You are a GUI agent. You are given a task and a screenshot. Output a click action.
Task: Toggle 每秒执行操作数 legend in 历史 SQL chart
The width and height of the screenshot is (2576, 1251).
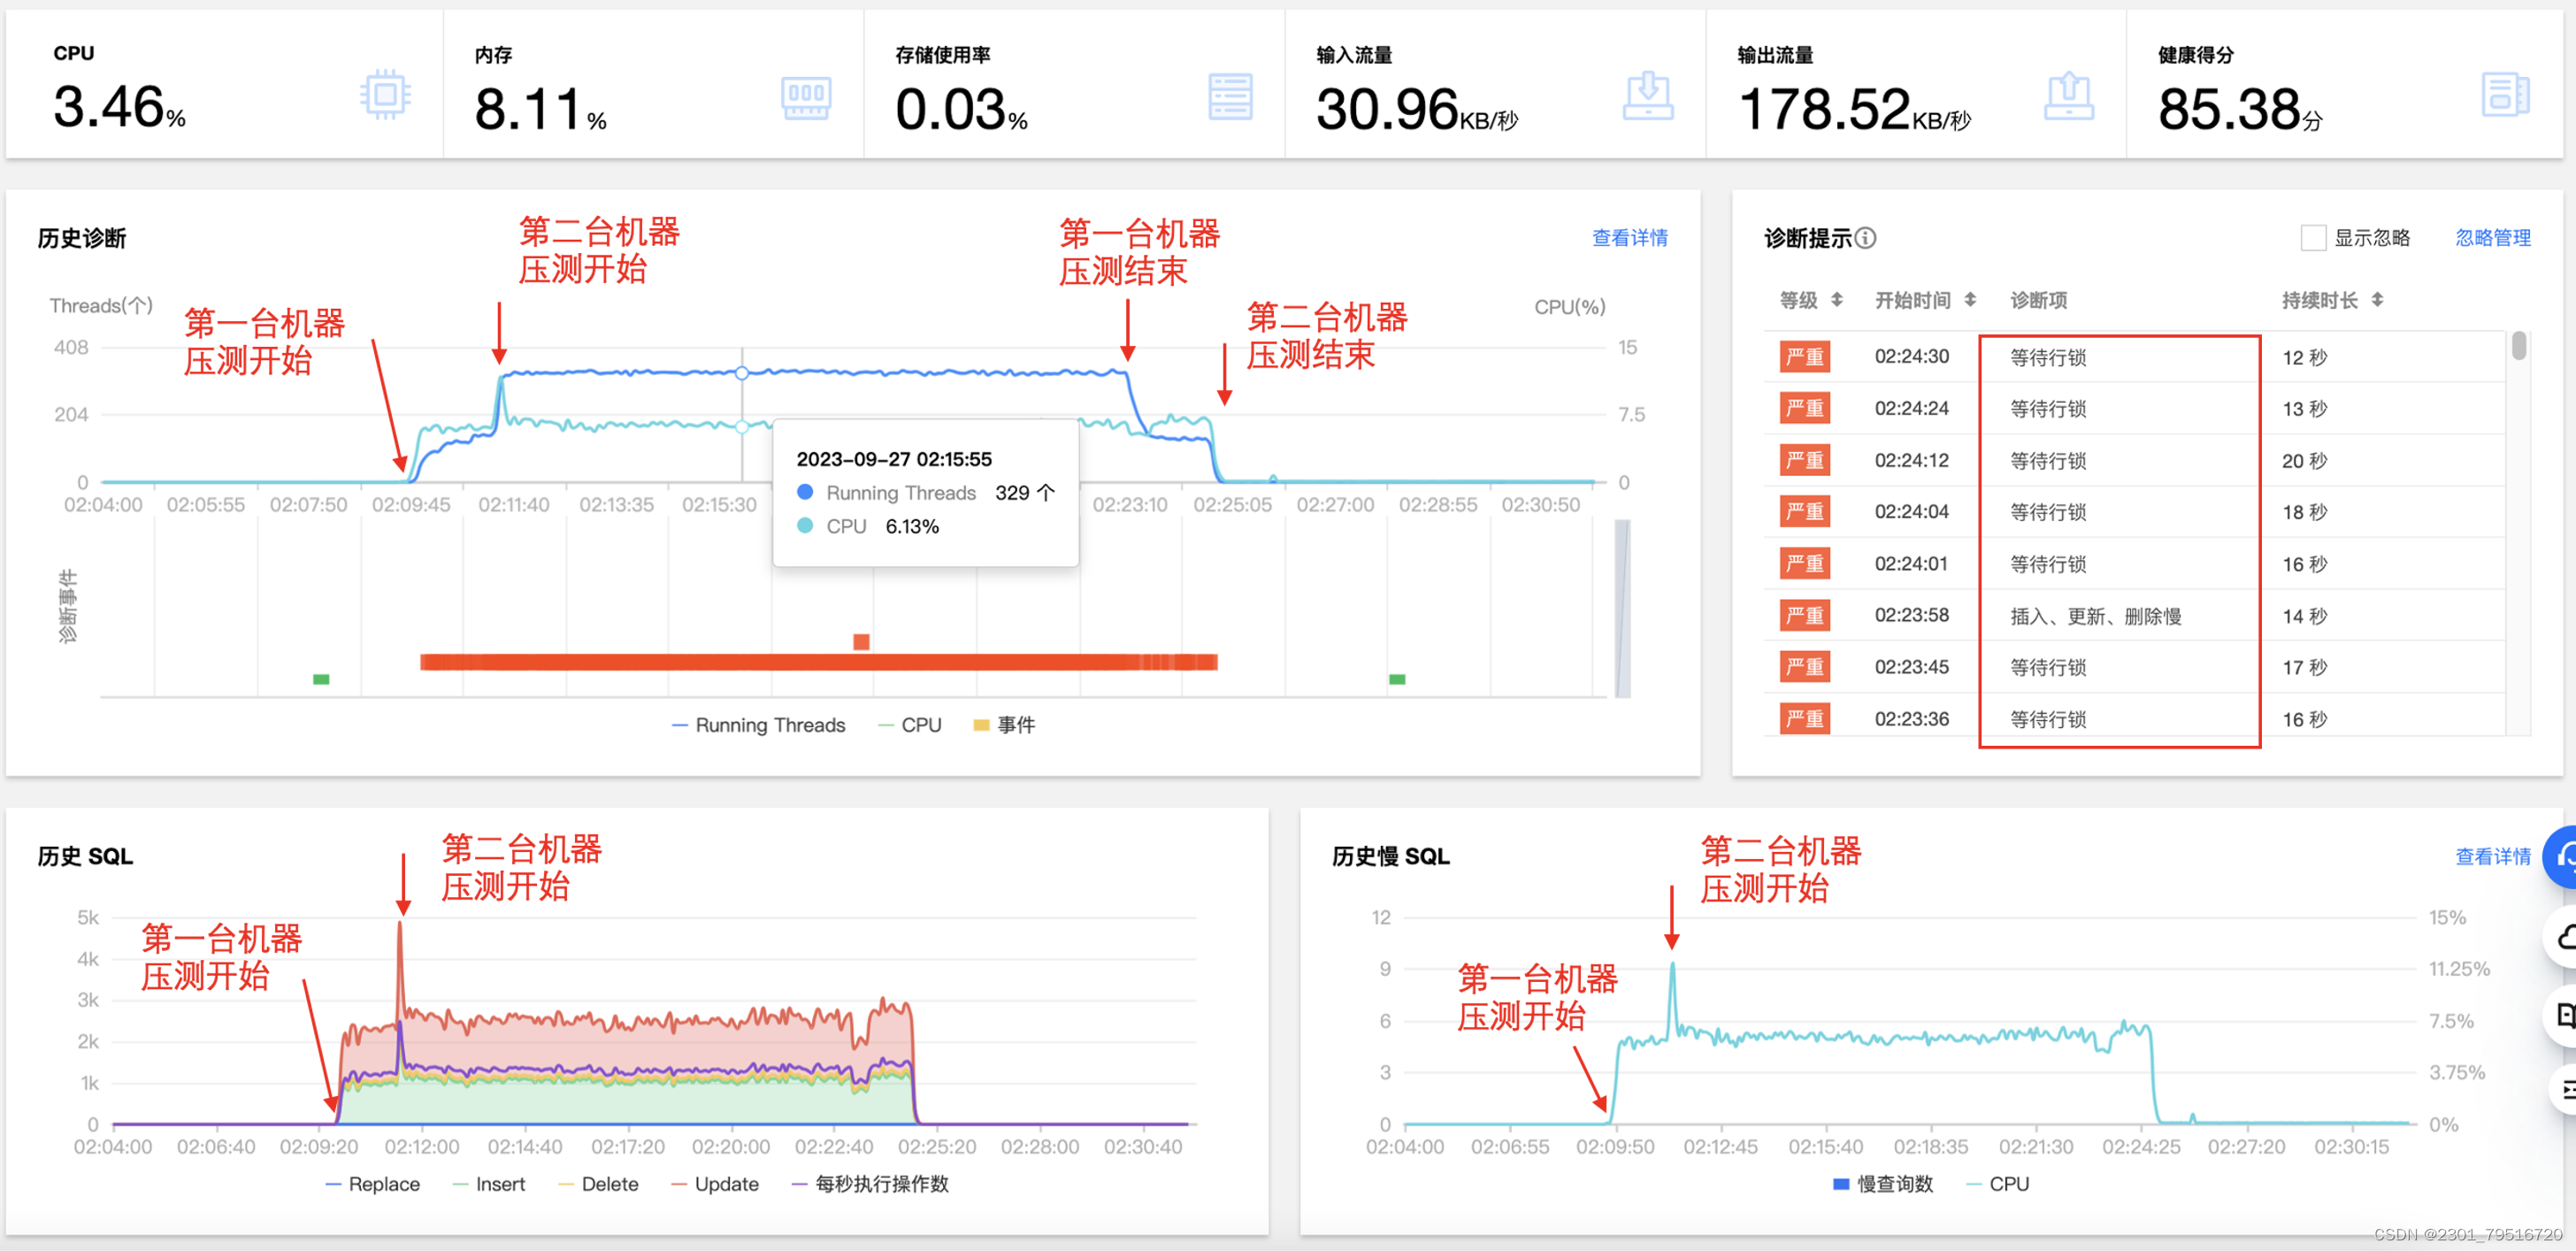(x=870, y=1184)
